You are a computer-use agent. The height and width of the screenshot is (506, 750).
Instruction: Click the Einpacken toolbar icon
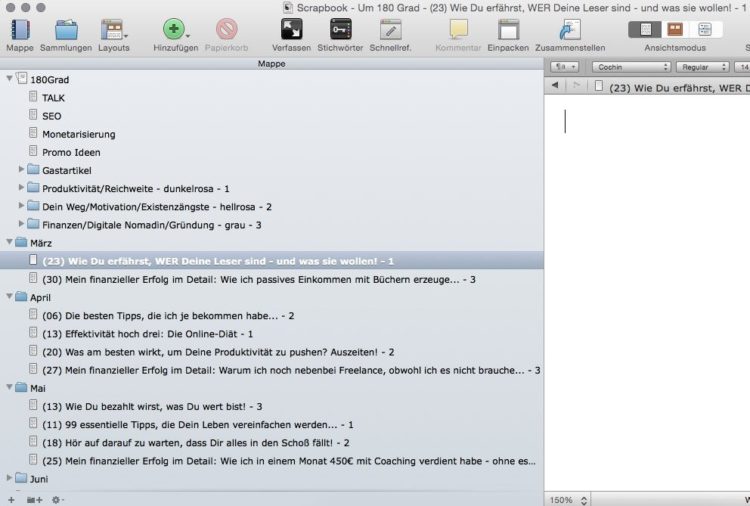click(x=508, y=30)
